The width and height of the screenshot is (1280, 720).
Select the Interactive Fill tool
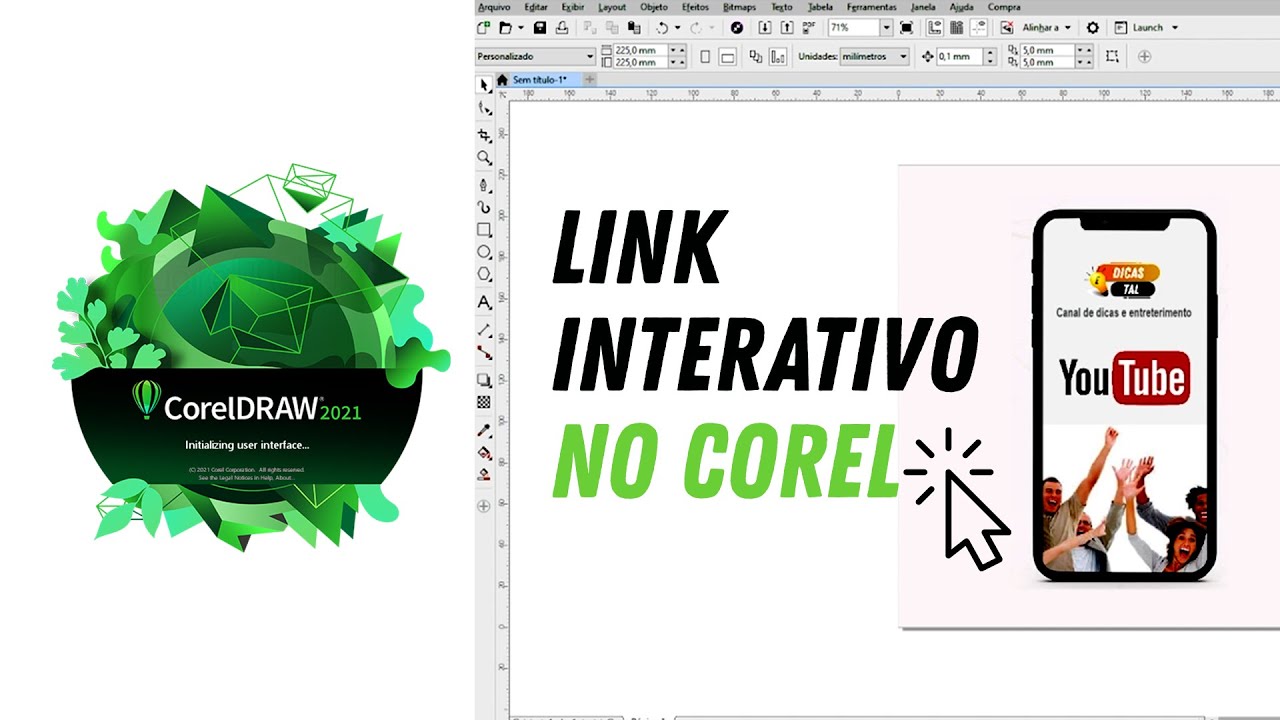[x=485, y=453]
